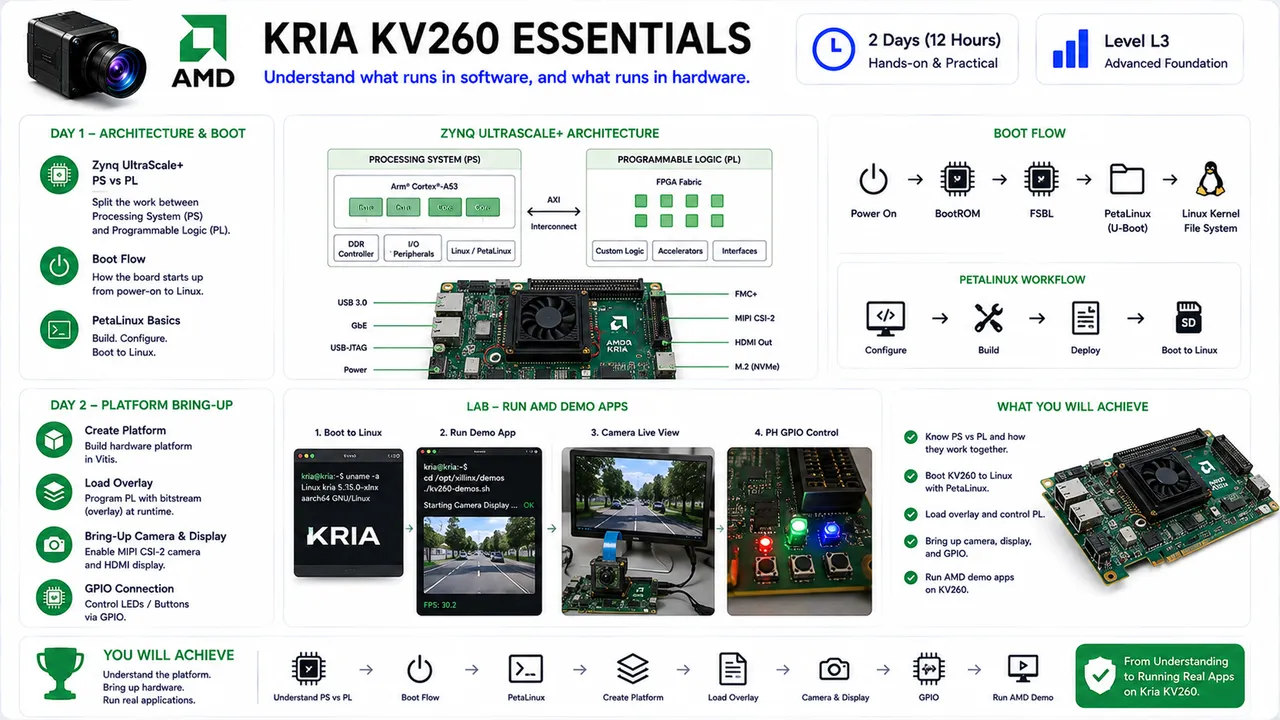Click the MIPI CSI-2 connector label
This screenshot has height=720, width=1280.
pos(754,318)
